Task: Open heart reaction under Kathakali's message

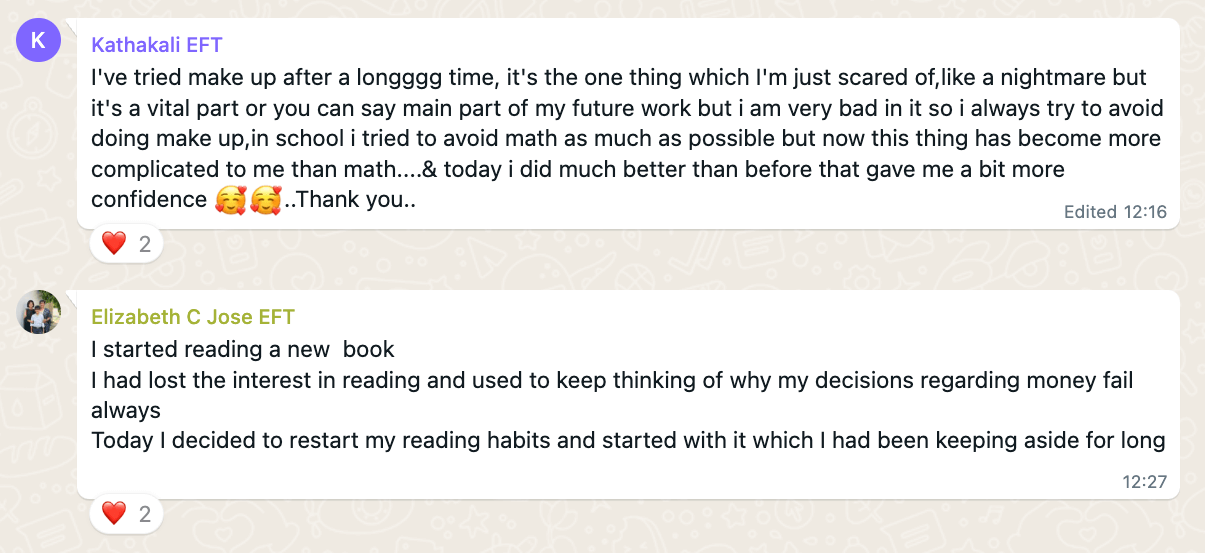Action: click(126, 243)
